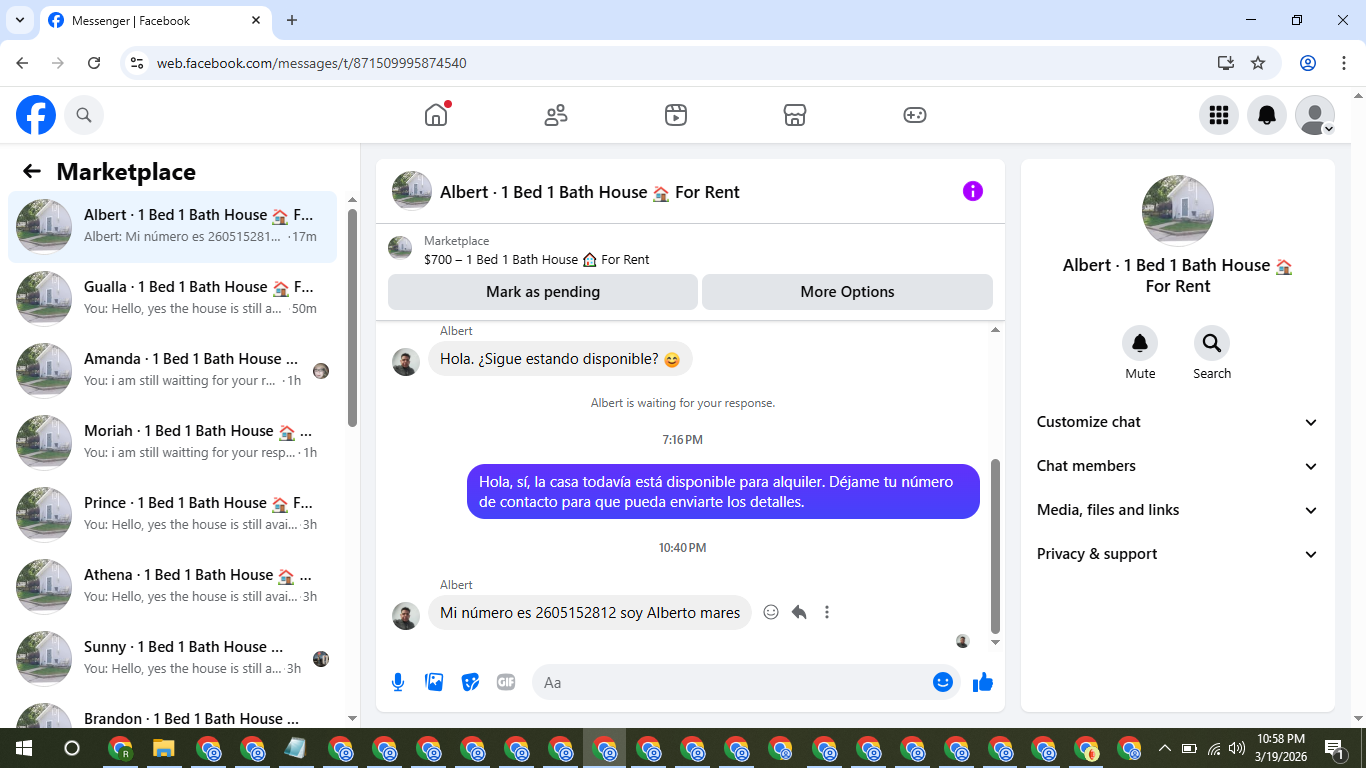Open Albert's conversation in the list
Image resolution: width=1366 pixels, height=768 pixels.
click(172, 226)
